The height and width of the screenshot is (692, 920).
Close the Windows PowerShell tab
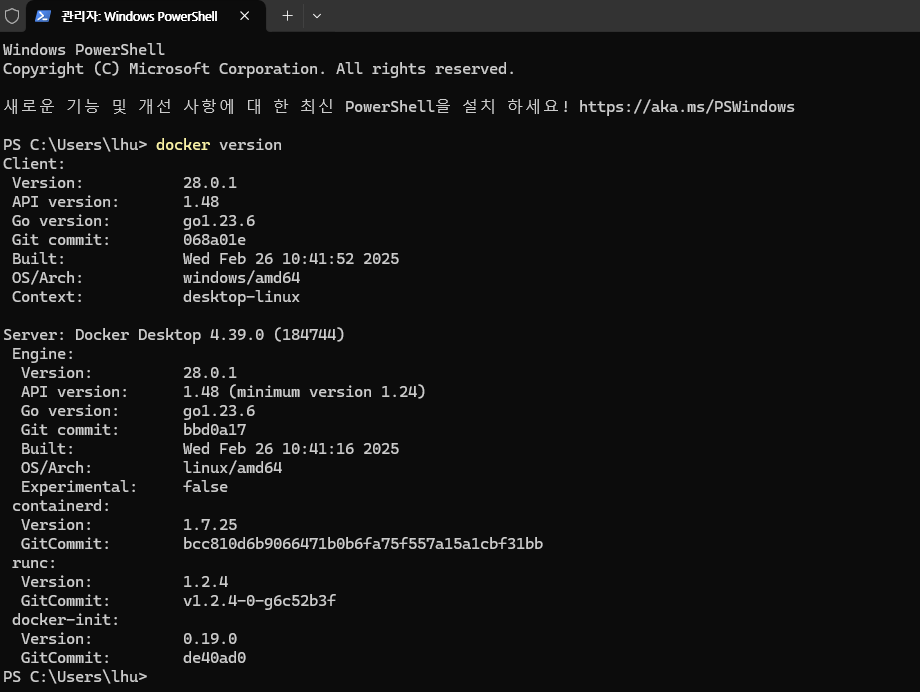[x=245, y=16]
